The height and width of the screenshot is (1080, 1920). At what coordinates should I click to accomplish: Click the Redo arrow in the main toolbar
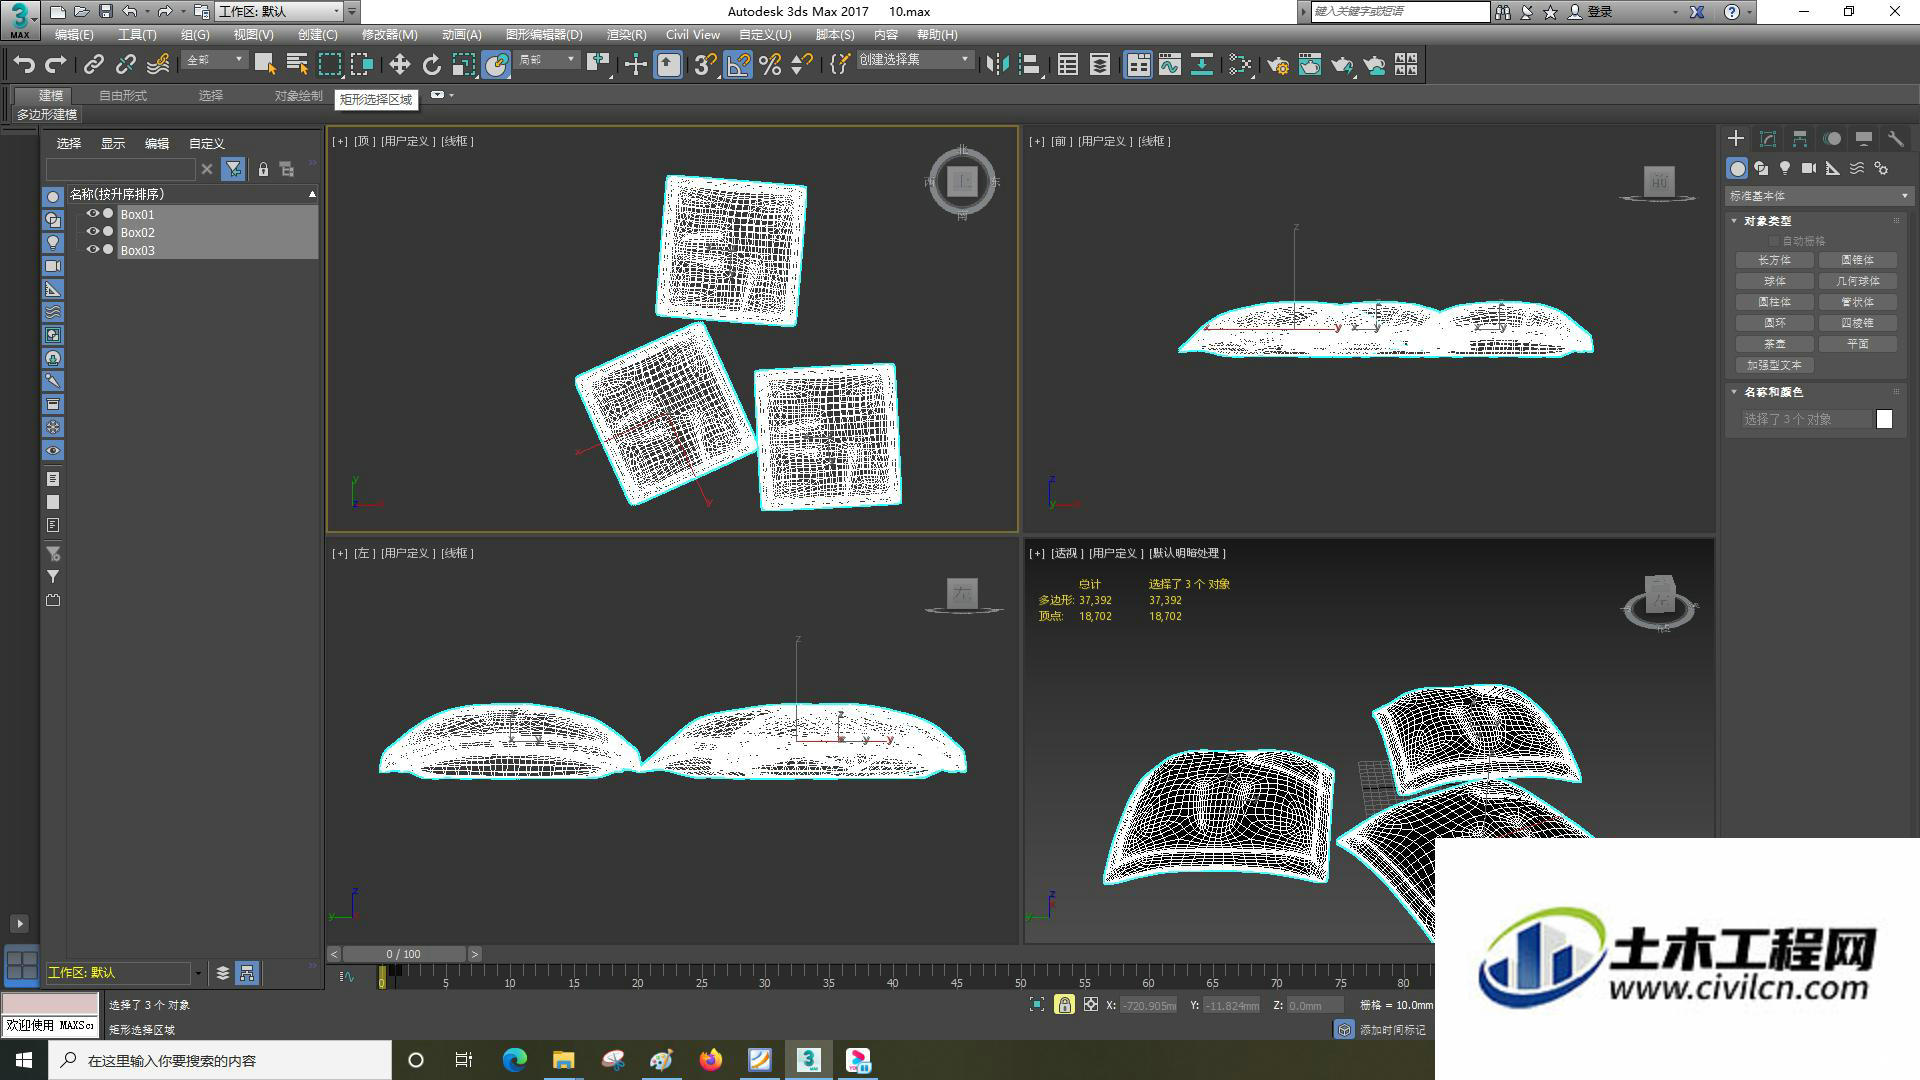pyautogui.click(x=56, y=65)
